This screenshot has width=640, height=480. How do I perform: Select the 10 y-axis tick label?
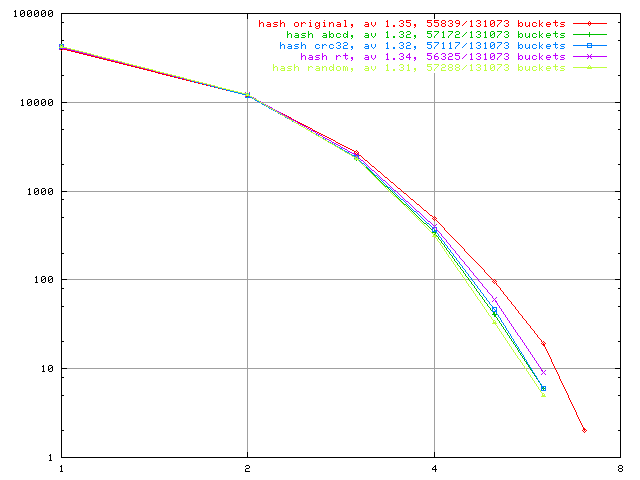47,369
